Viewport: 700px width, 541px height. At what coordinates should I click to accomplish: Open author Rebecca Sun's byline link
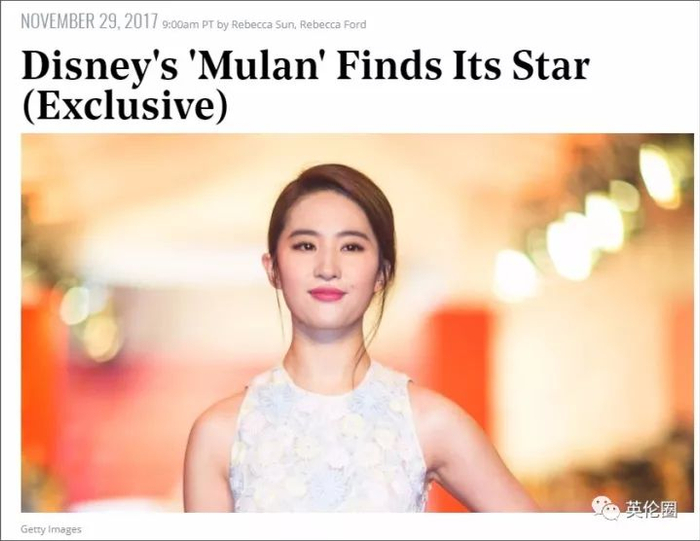pyautogui.click(x=262, y=25)
